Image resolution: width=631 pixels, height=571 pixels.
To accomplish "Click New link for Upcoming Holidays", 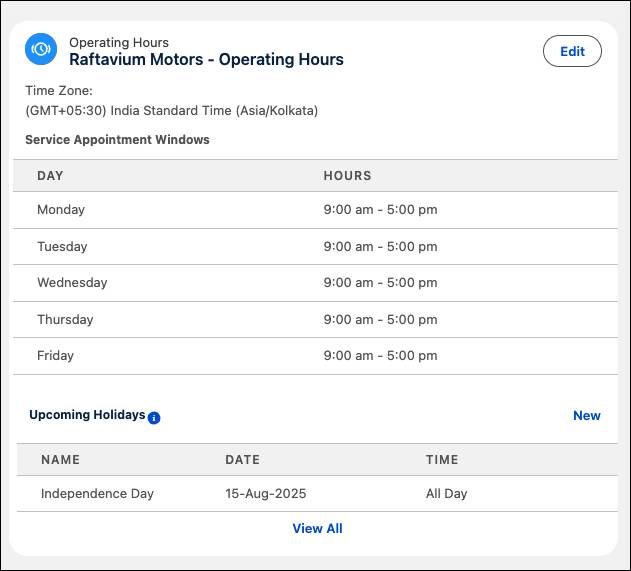I will pyautogui.click(x=586, y=415).
